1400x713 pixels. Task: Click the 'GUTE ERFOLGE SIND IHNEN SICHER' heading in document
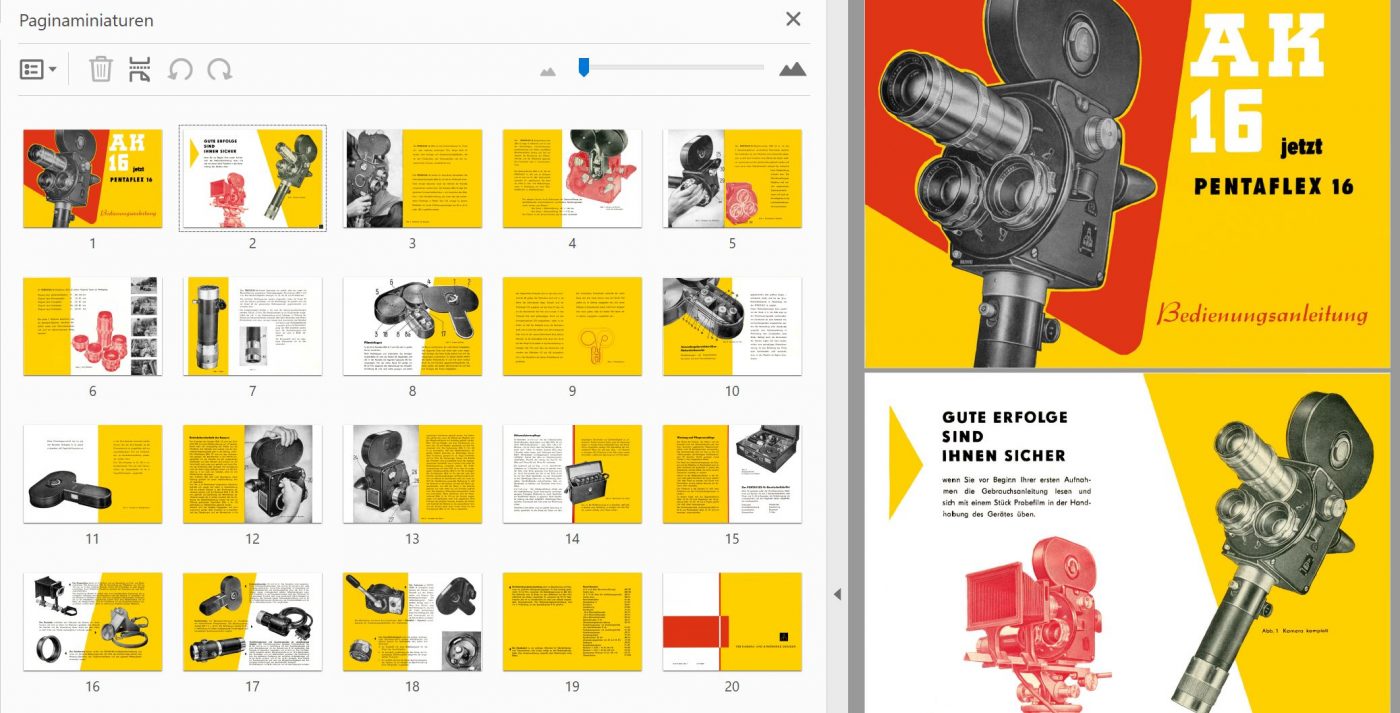coord(1004,436)
